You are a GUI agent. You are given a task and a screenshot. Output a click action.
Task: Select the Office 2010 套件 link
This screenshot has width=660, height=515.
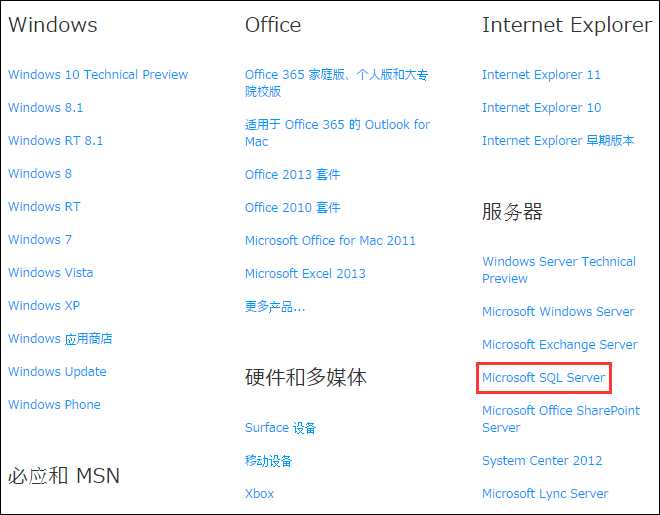[293, 207]
